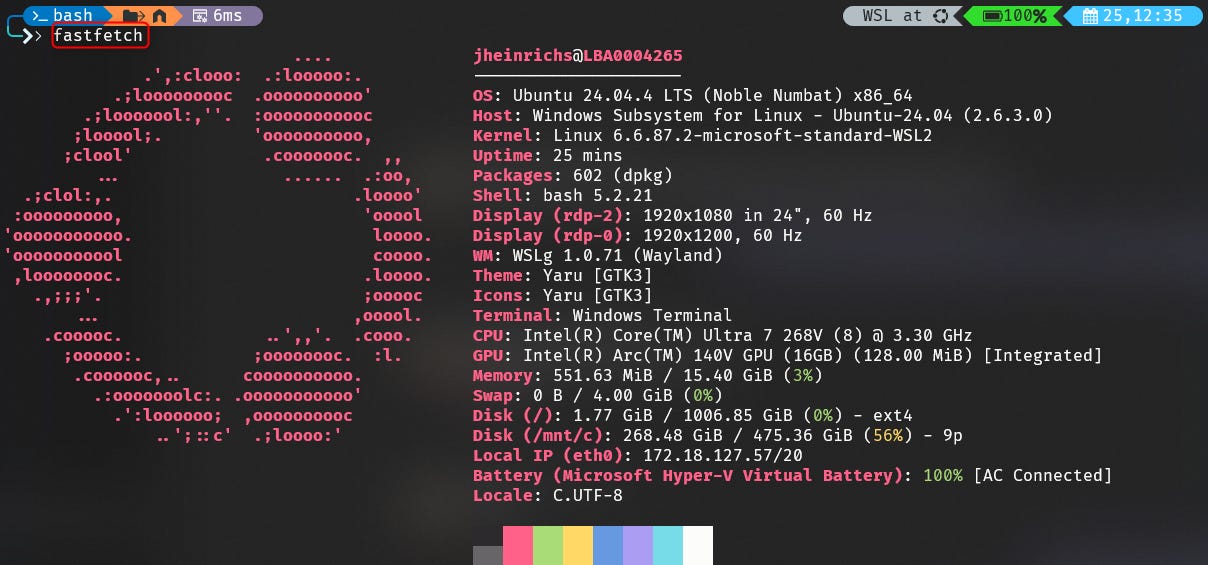Click the battery icon beside 100%
The height and width of the screenshot is (565, 1208).
992,15
